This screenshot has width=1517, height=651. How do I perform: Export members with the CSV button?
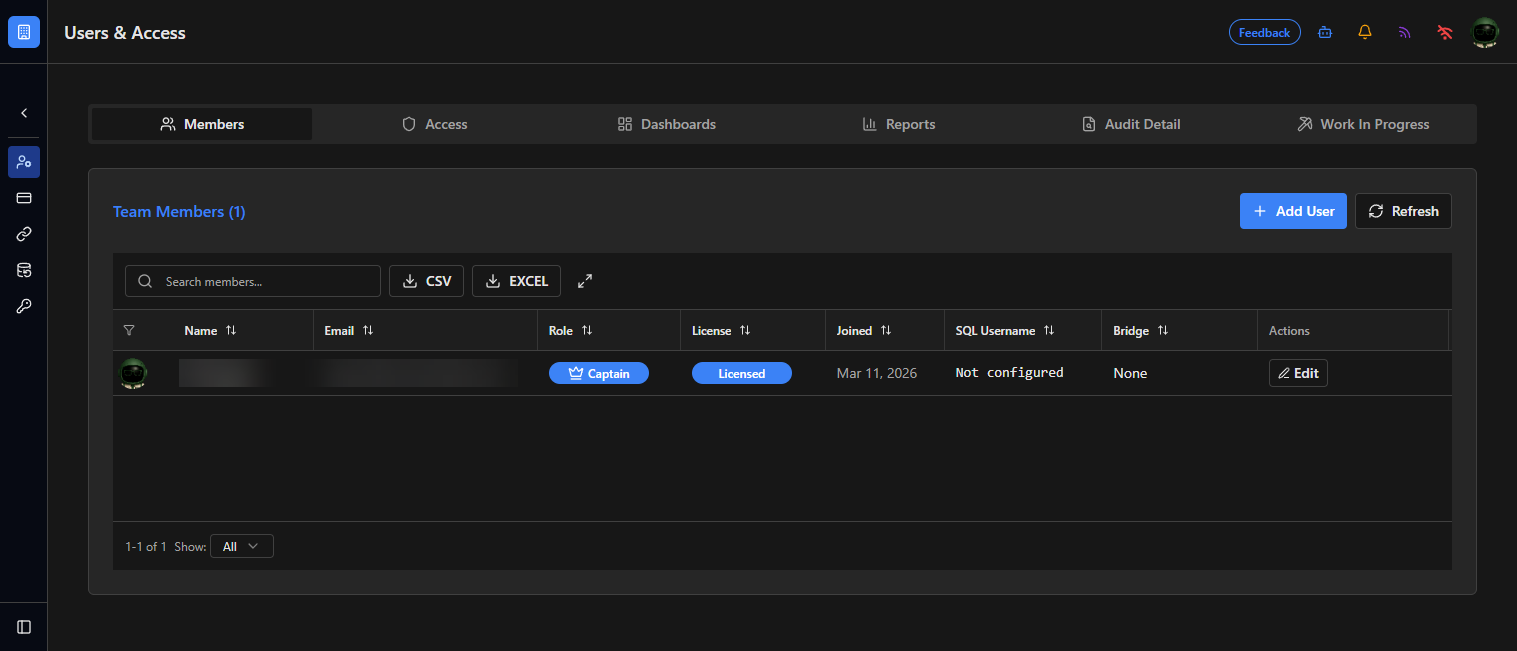pyautogui.click(x=426, y=281)
